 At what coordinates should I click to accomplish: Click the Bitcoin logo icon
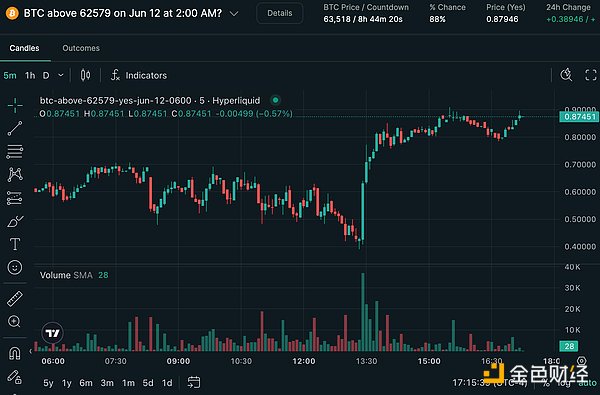pyautogui.click(x=12, y=14)
